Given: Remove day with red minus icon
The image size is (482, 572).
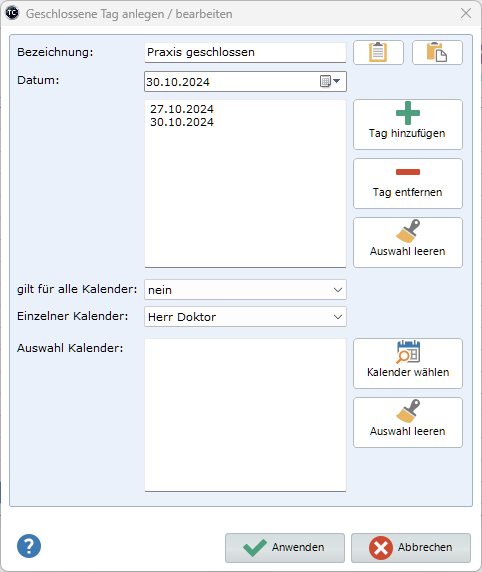Looking at the screenshot, I should pos(408,183).
